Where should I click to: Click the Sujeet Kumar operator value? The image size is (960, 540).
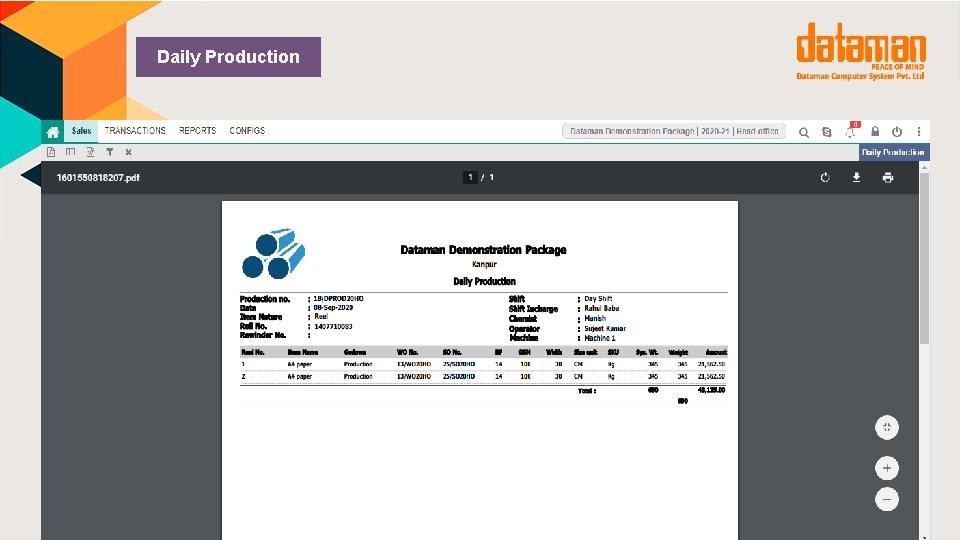click(x=605, y=329)
